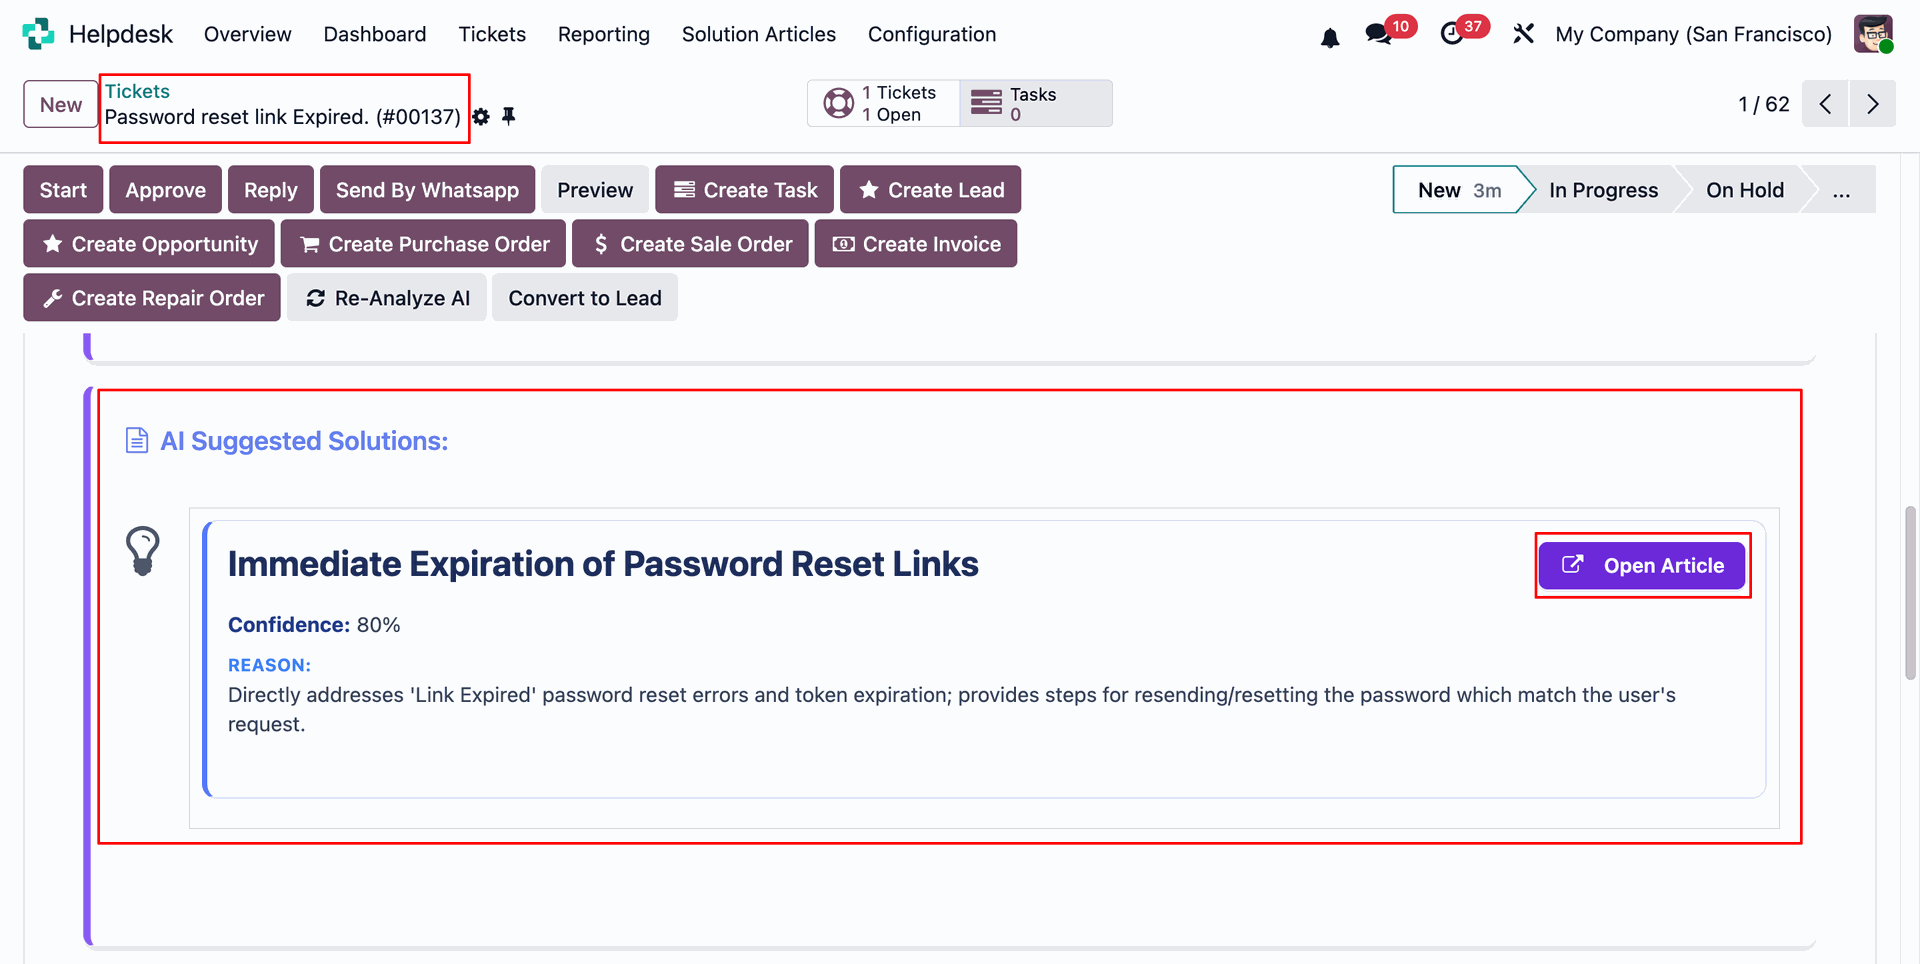The image size is (1920, 964).
Task: Click the Re-Analyze AI button
Action: point(387,298)
